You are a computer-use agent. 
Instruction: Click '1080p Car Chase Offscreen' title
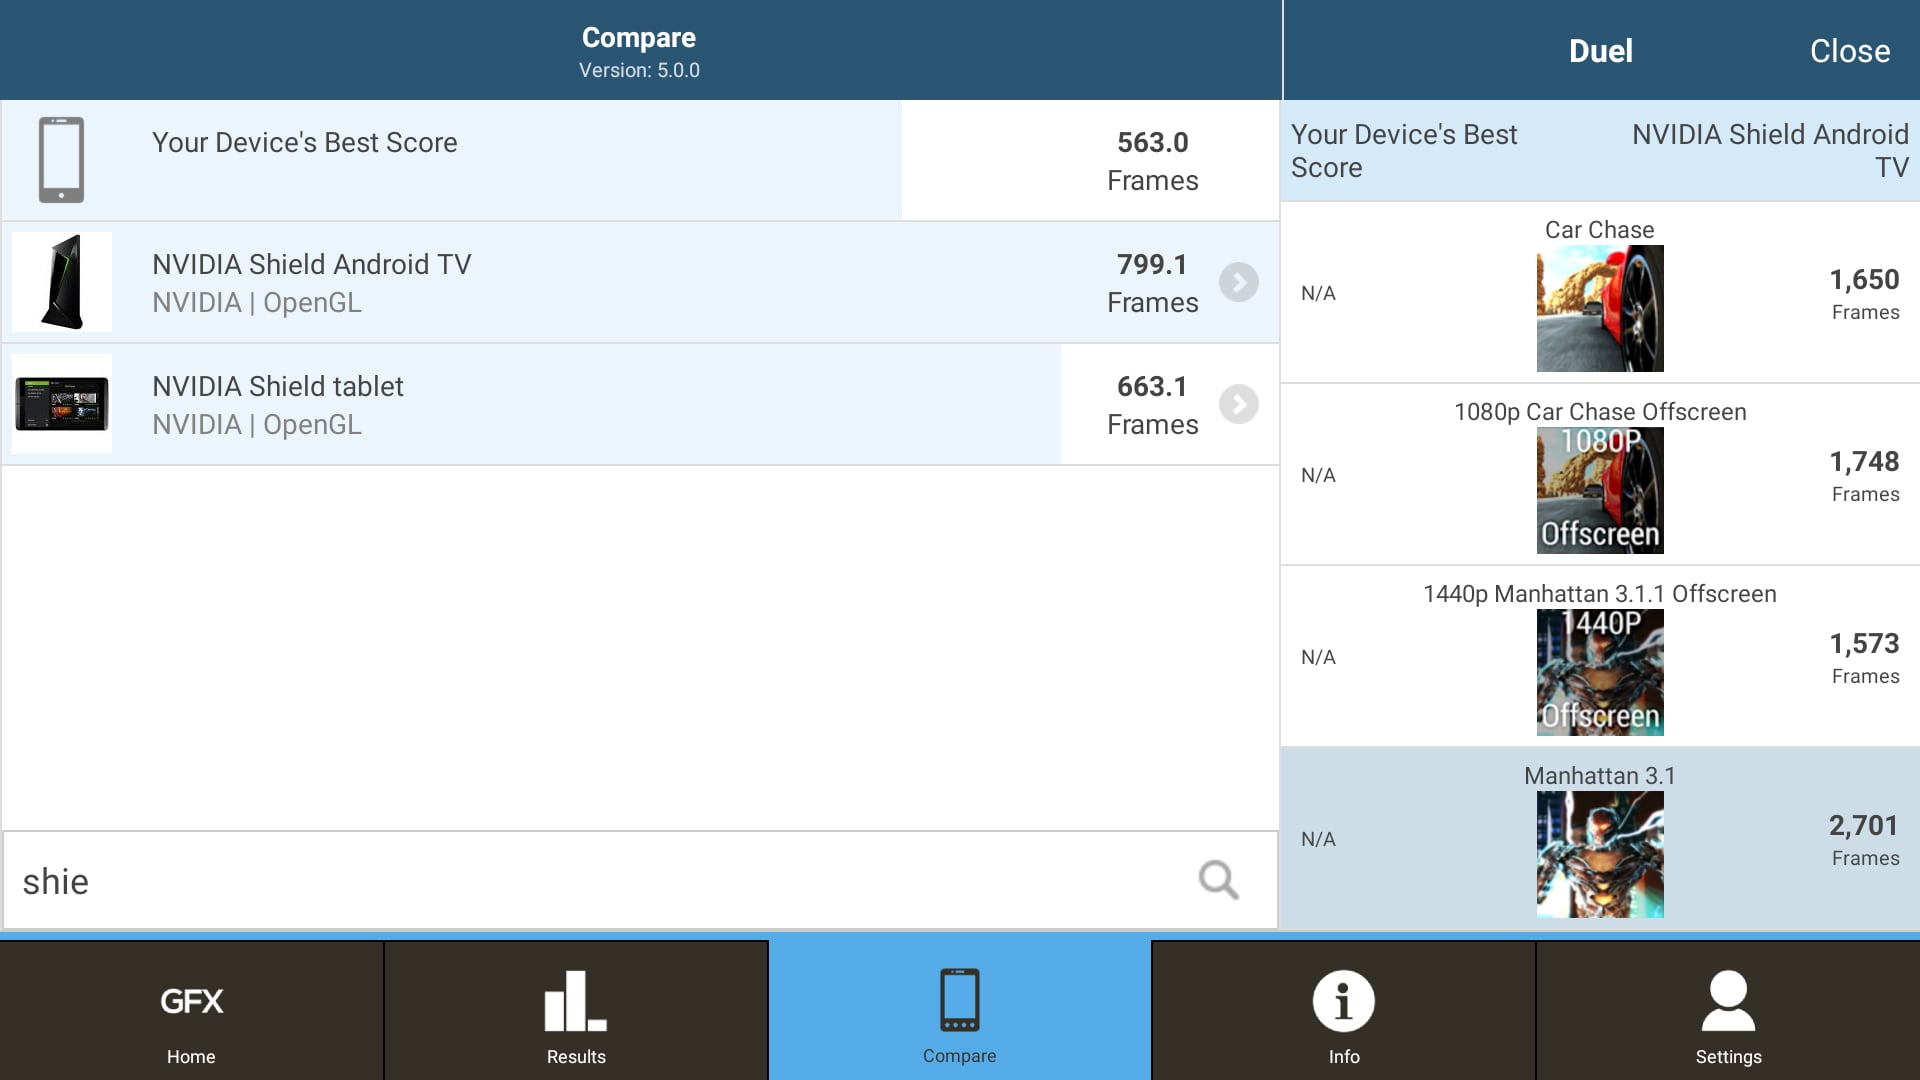1600,411
